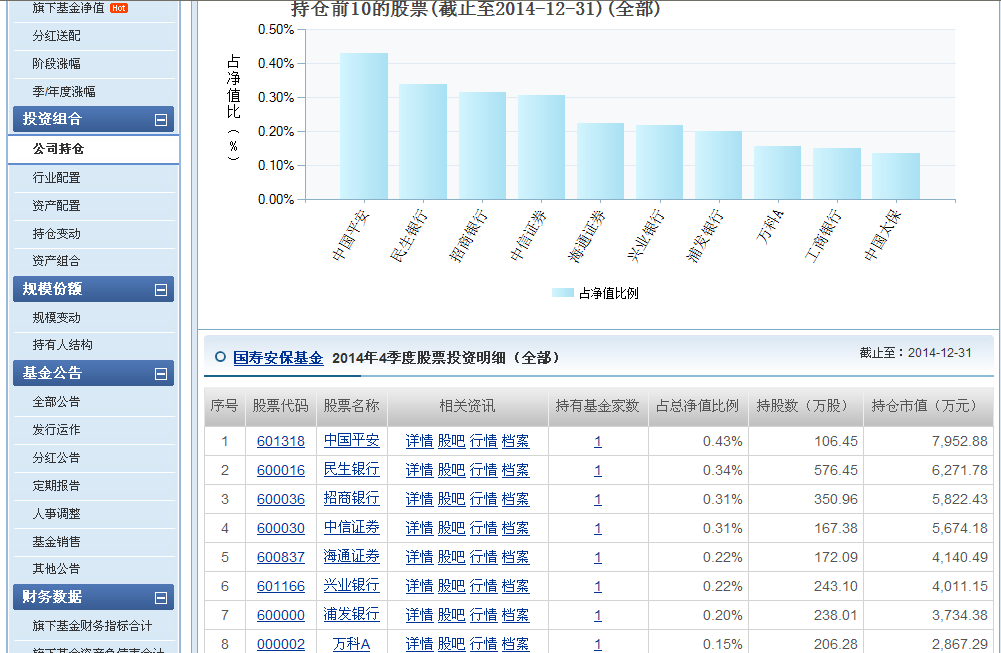Collapse the 财务数据 section toggle
1001x653 pixels.
161,598
